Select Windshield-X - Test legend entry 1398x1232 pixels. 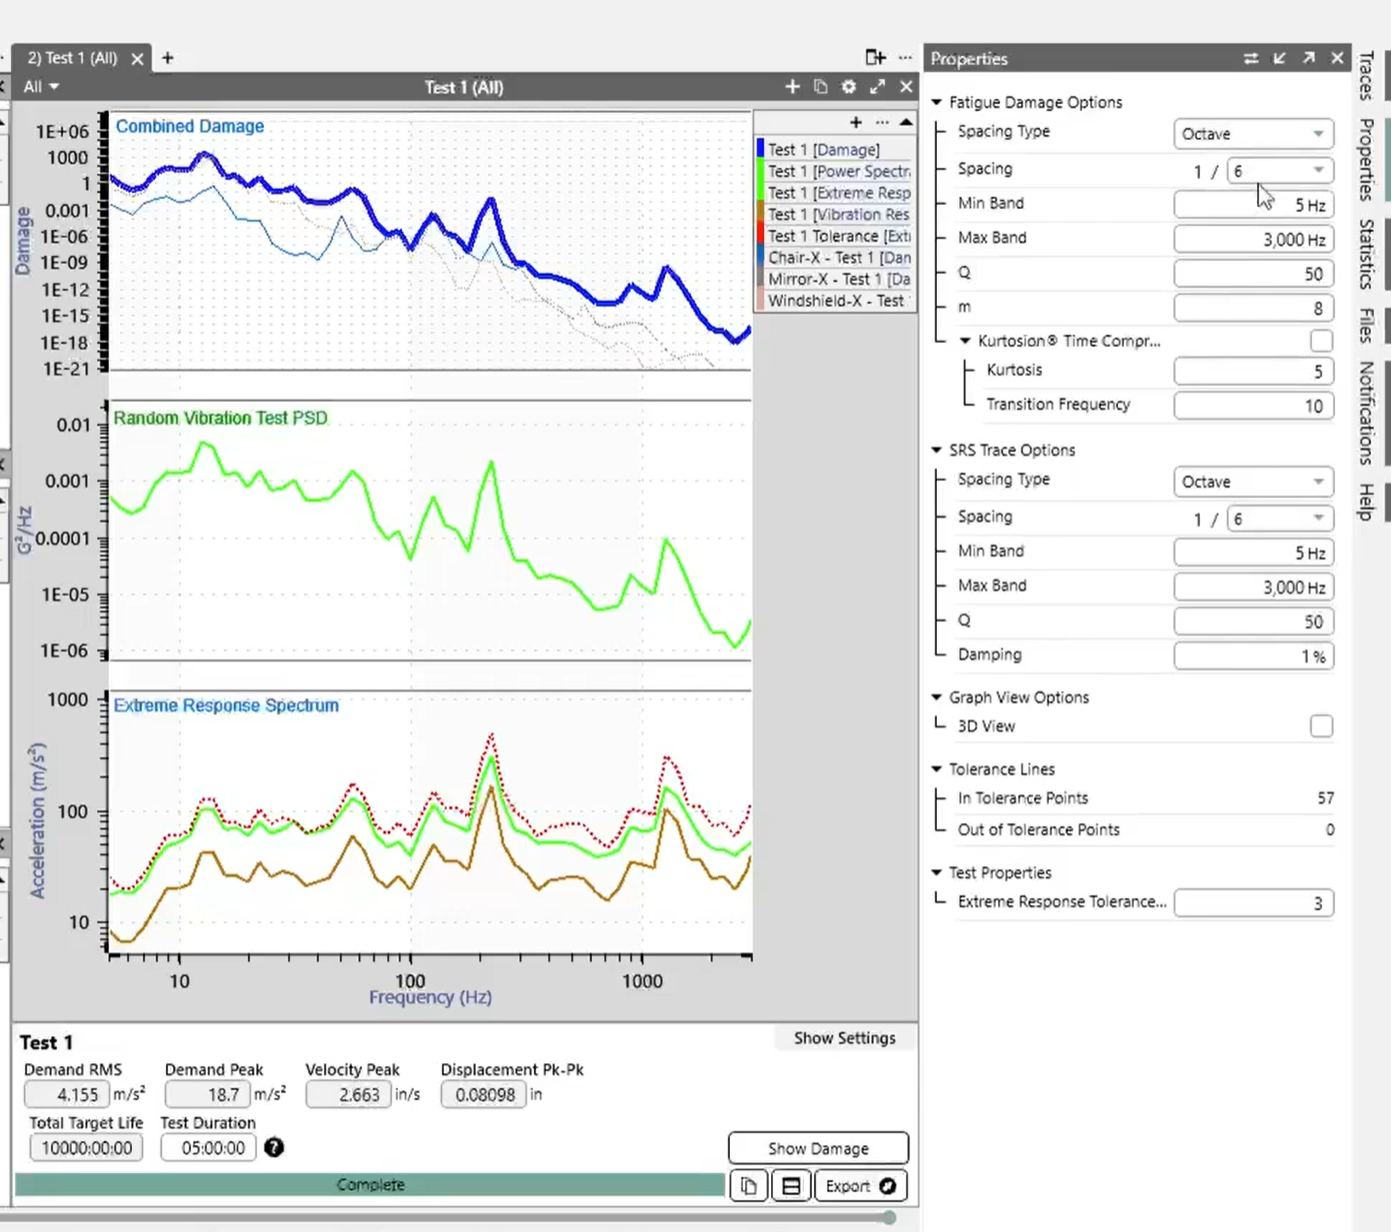pyautogui.click(x=836, y=301)
